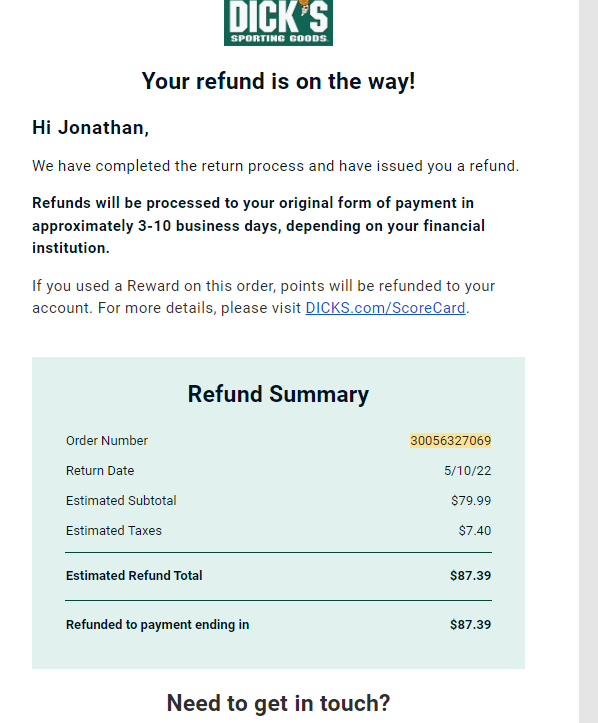This screenshot has width=598, height=723.
Task: Click the Refund Summary heading
Action: [x=278, y=394]
